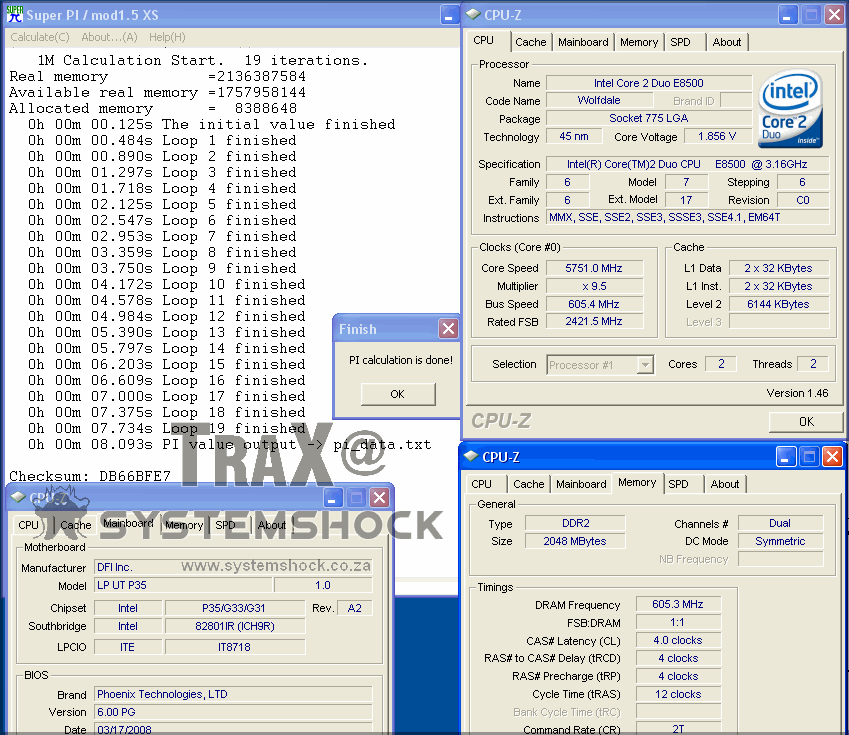Open the Calculate menu in Super PI
Viewport: 849px width, 735px height.
point(40,37)
